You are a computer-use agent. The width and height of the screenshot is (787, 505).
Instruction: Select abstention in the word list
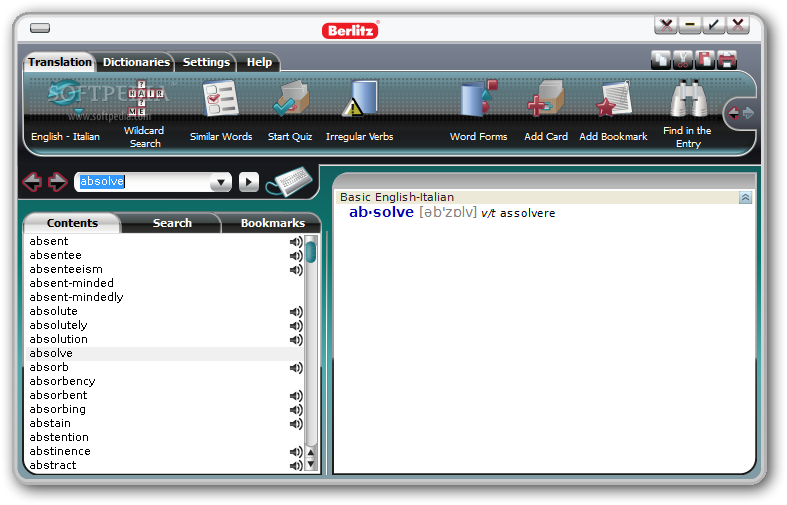164,438
